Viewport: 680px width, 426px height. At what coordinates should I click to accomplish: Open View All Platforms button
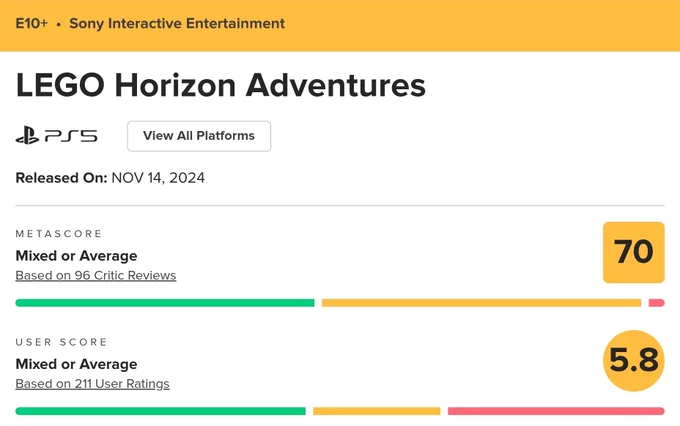pyautogui.click(x=199, y=136)
